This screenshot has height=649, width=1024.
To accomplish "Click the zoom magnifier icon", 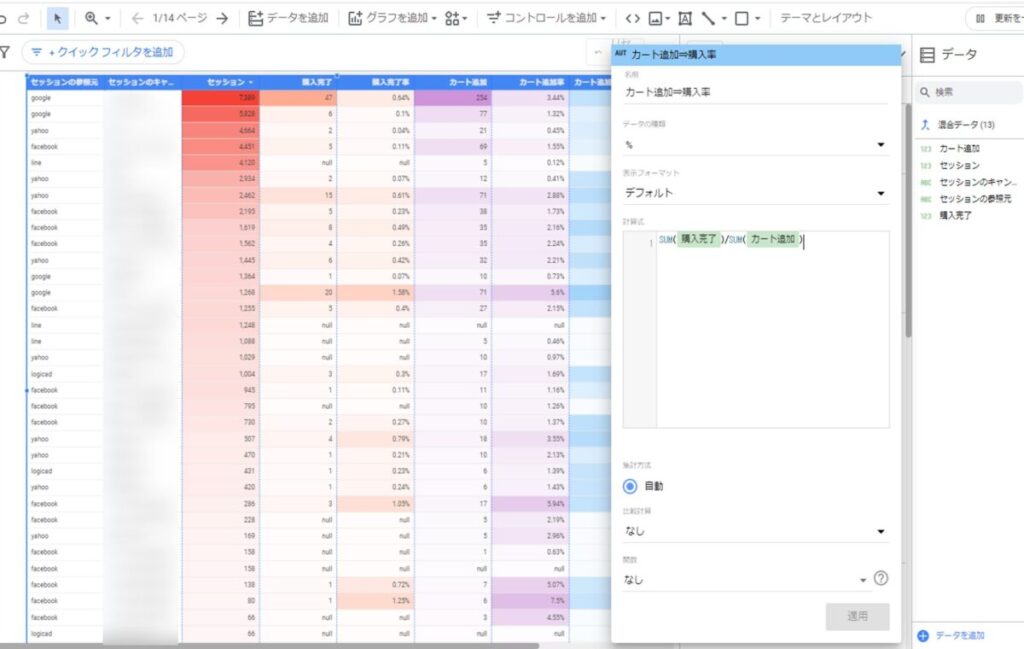I will pos(92,18).
